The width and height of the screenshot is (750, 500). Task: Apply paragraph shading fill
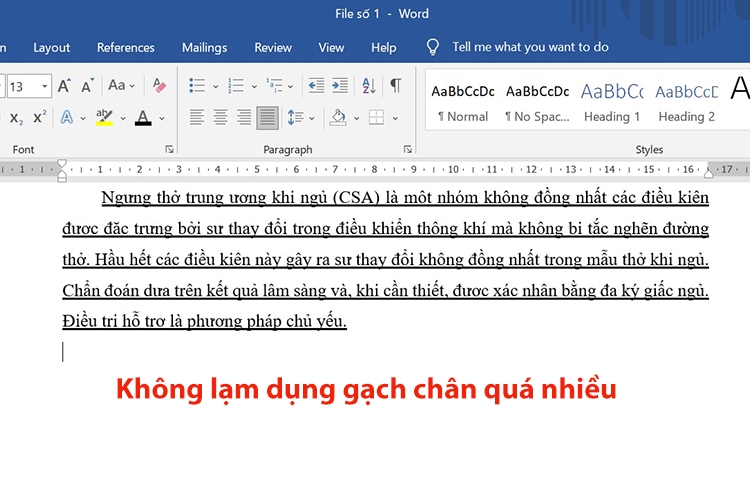(x=338, y=117)
